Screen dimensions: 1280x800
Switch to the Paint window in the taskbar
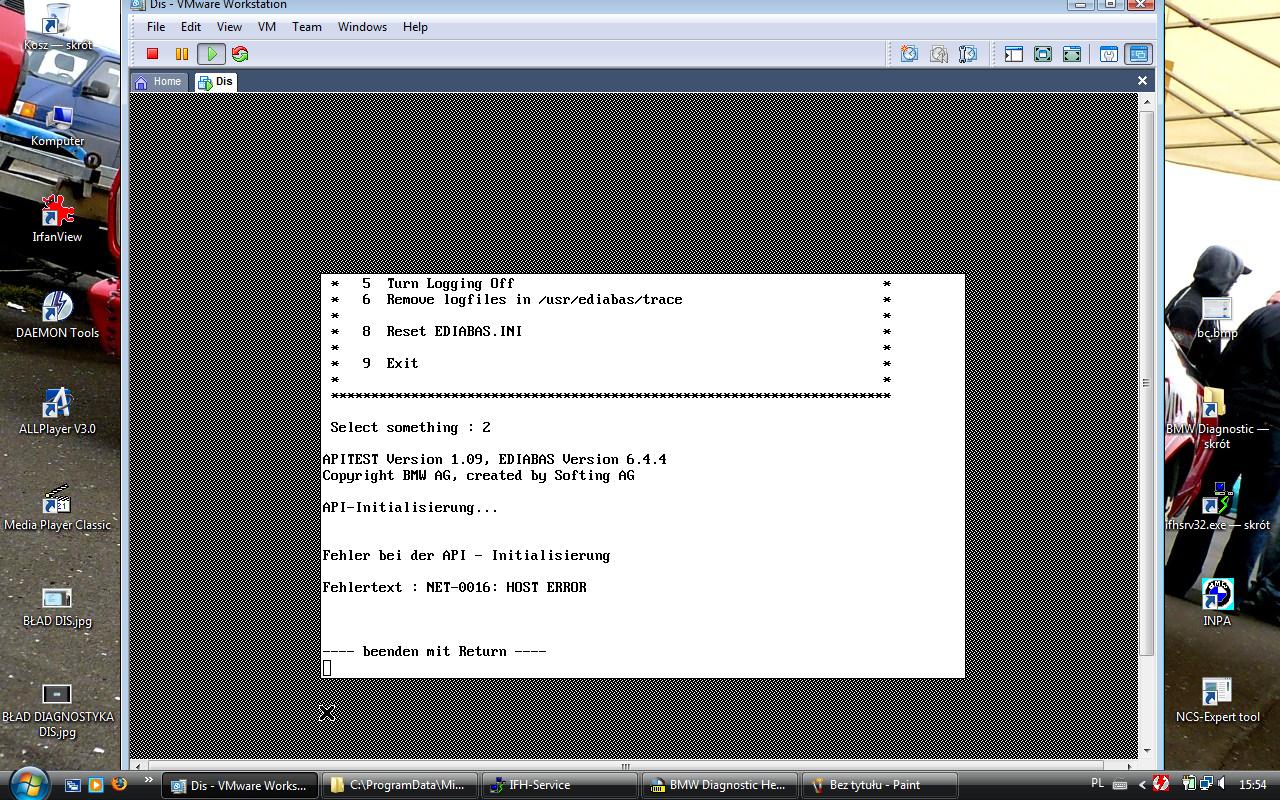point(880,785)
